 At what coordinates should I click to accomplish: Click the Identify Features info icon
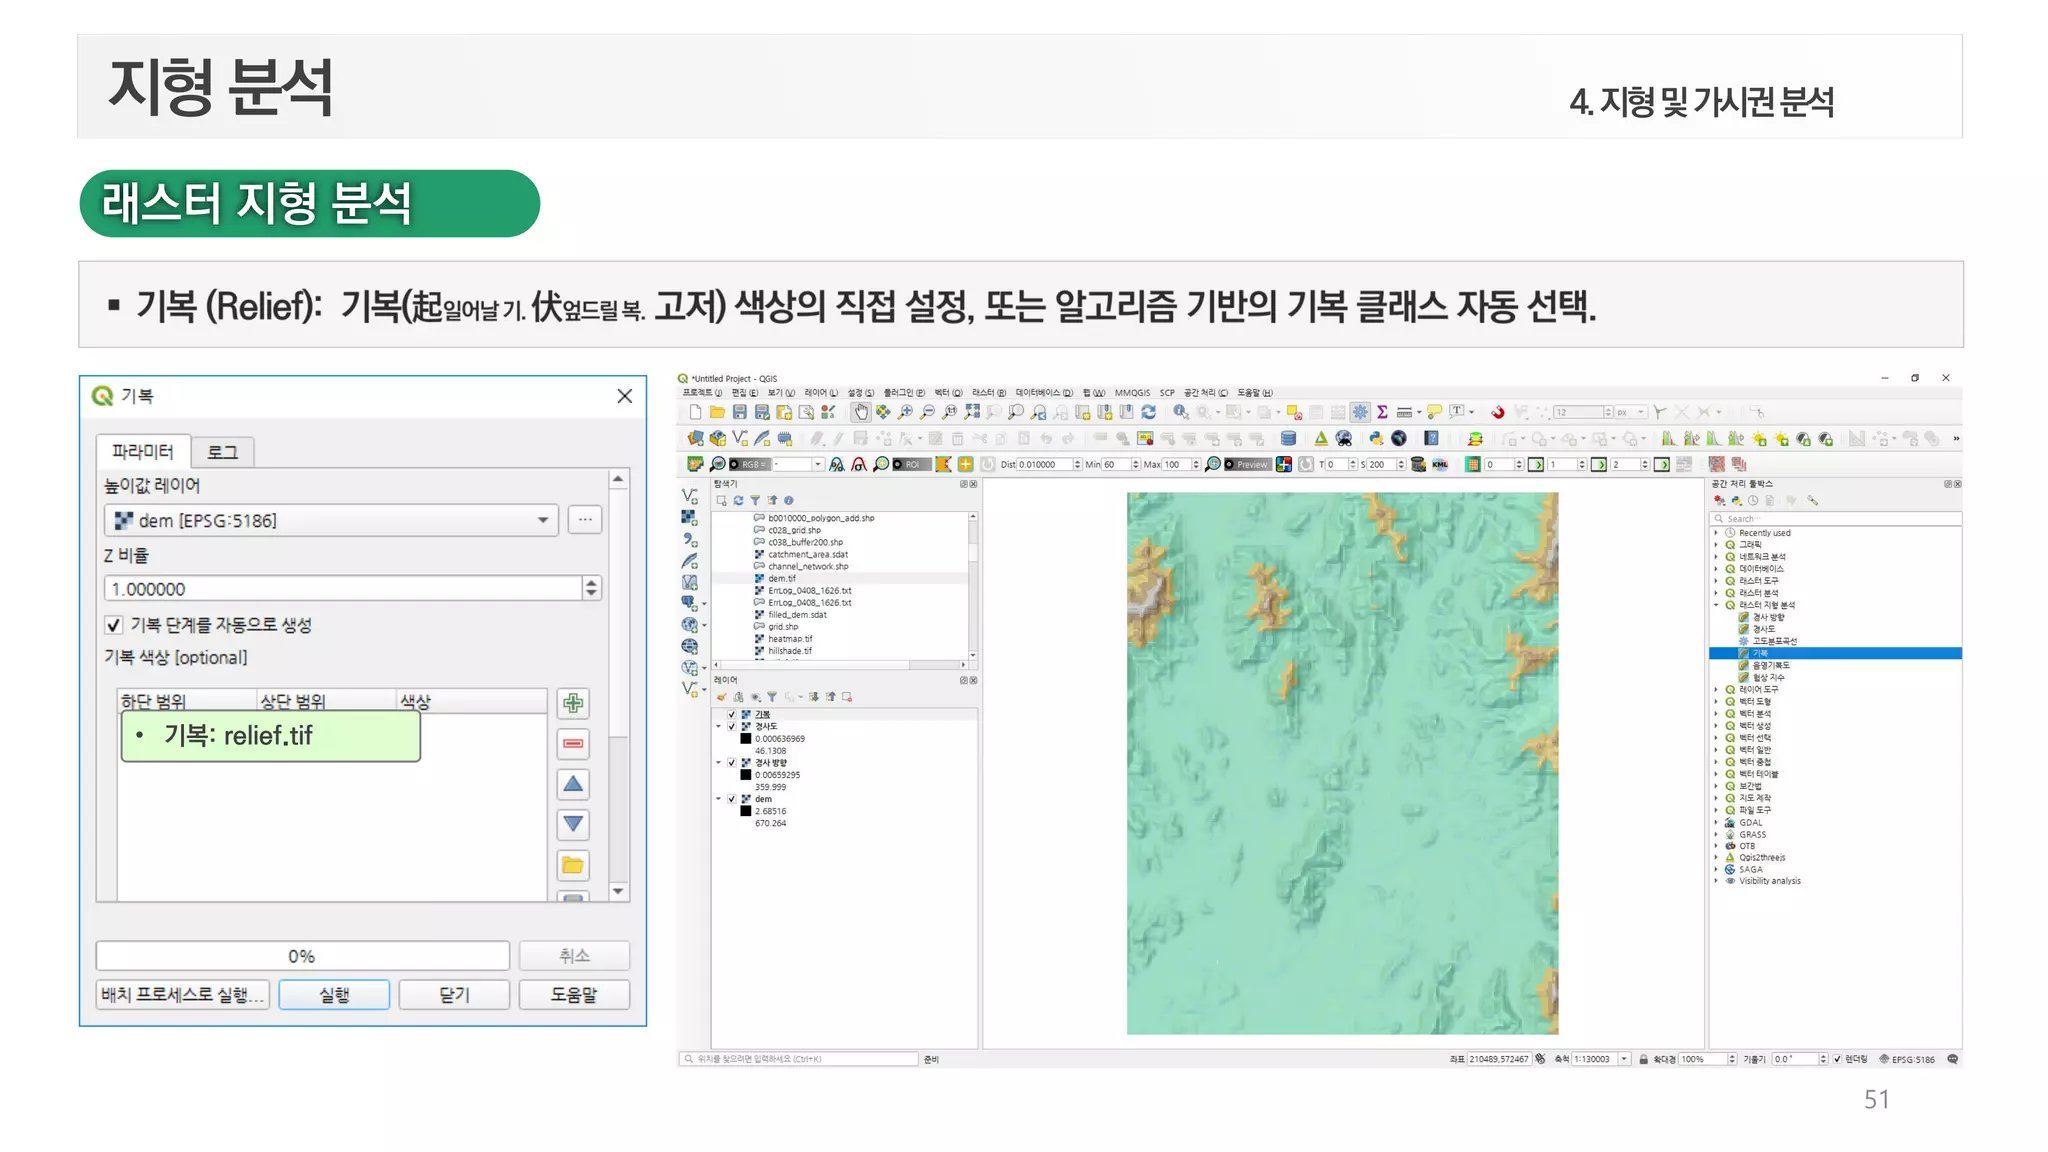[x=1181, y=412]
